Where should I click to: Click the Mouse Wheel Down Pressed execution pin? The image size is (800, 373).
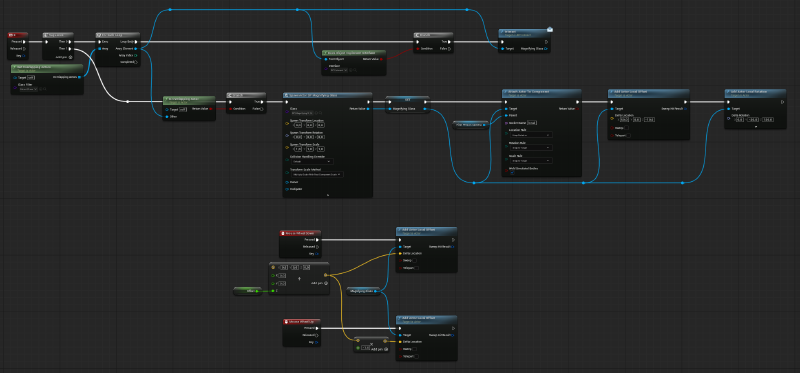[317, 239]
